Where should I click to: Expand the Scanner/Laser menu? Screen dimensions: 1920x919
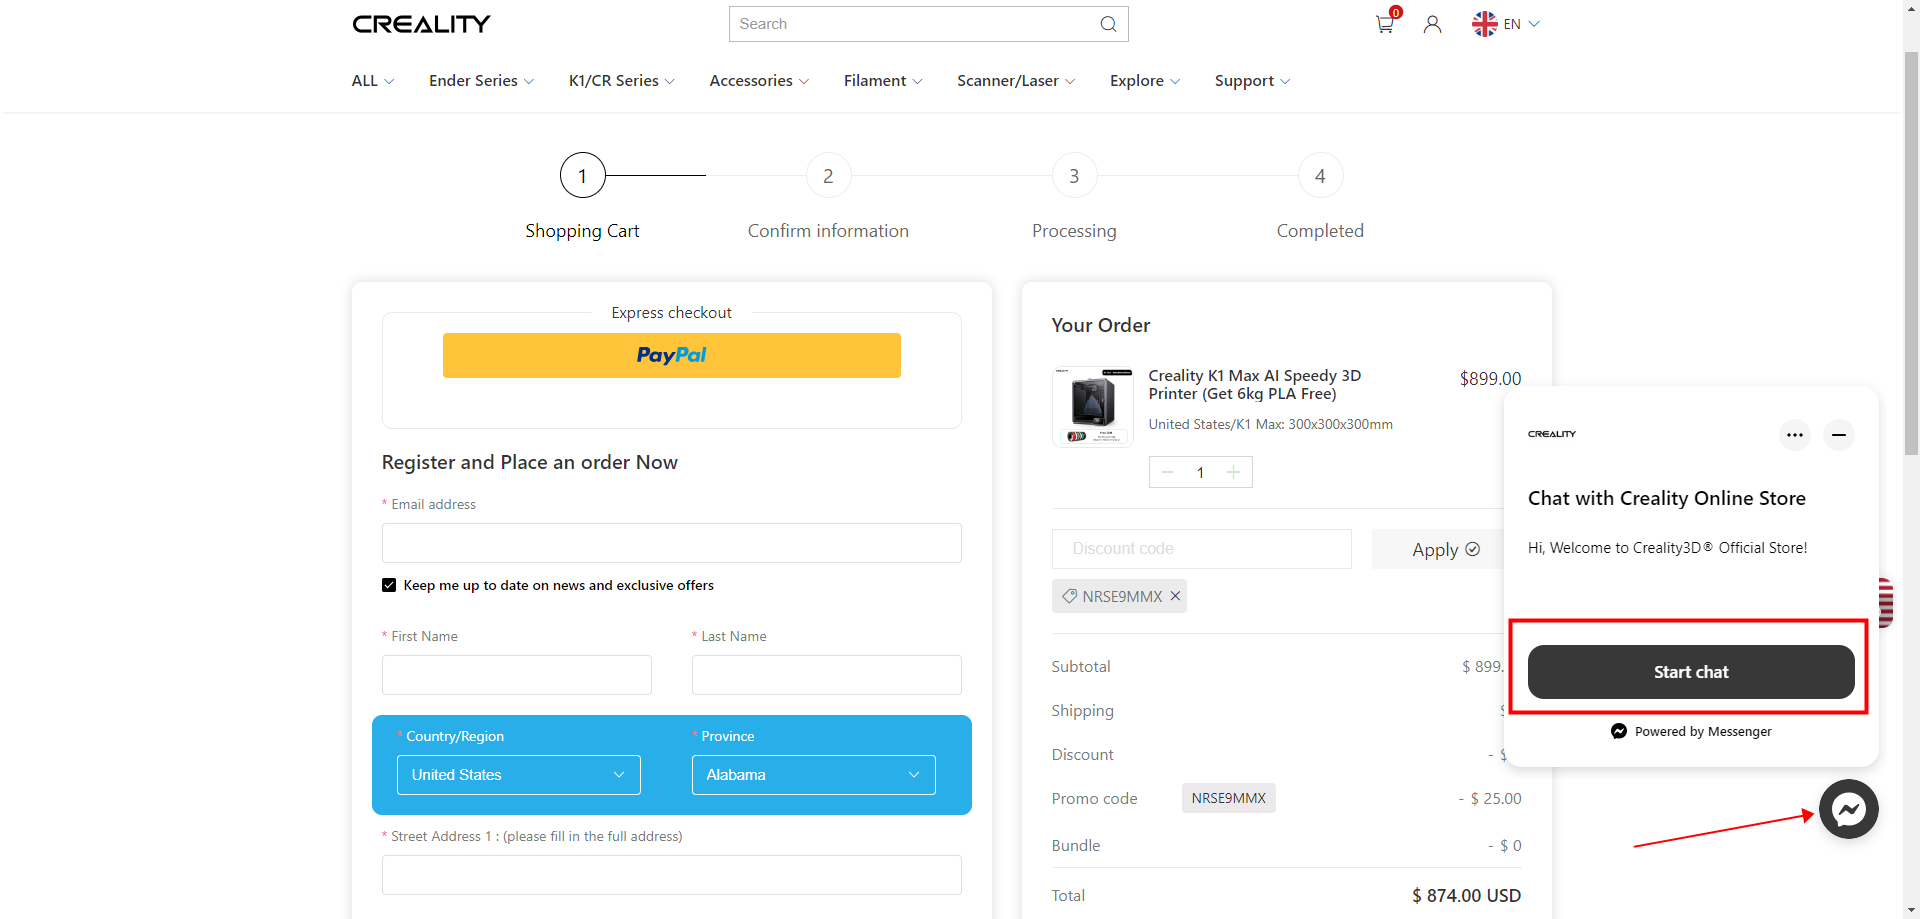tap(1016, 81)
